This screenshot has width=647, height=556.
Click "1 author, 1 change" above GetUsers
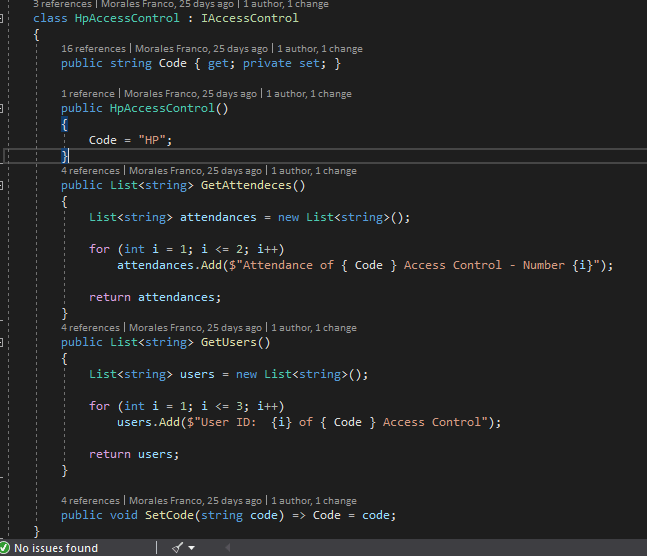pyautogui.click(x=314, y=328)
